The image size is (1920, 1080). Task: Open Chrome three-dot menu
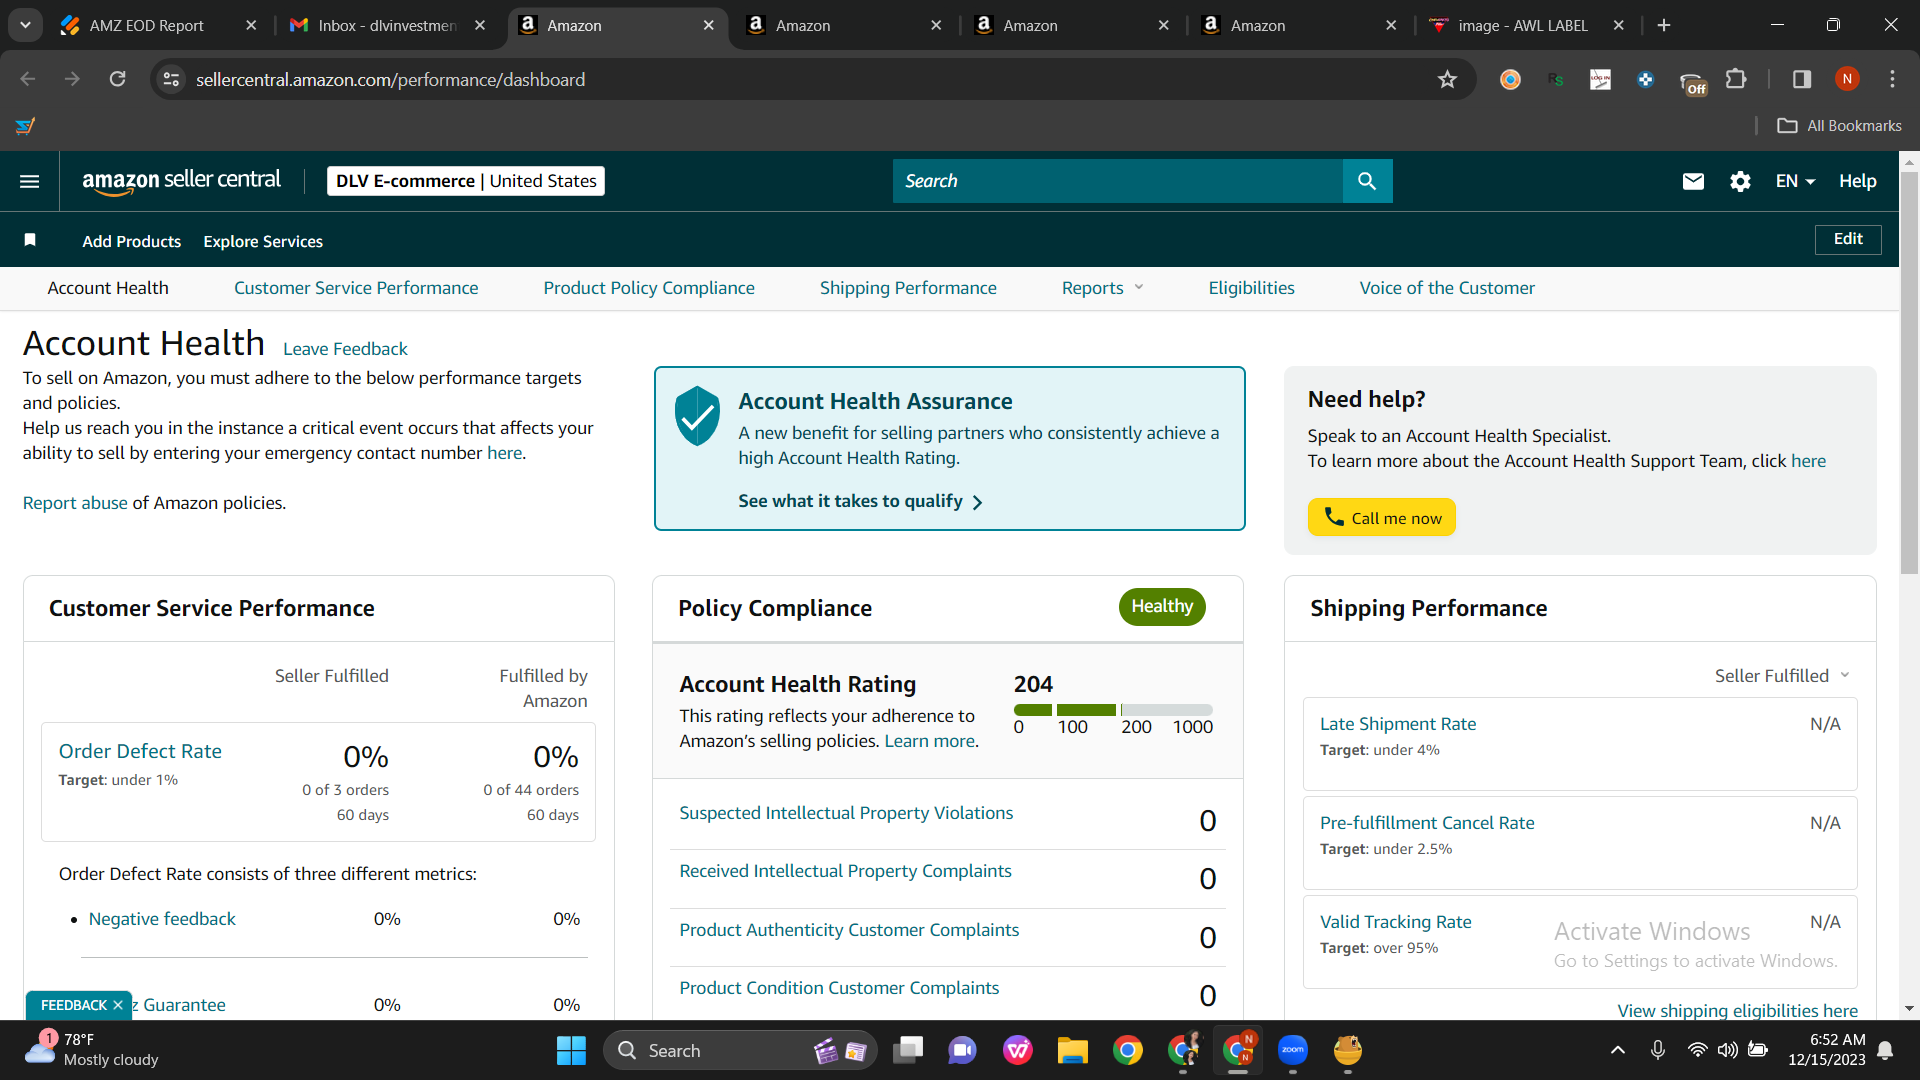(1892, 79)
